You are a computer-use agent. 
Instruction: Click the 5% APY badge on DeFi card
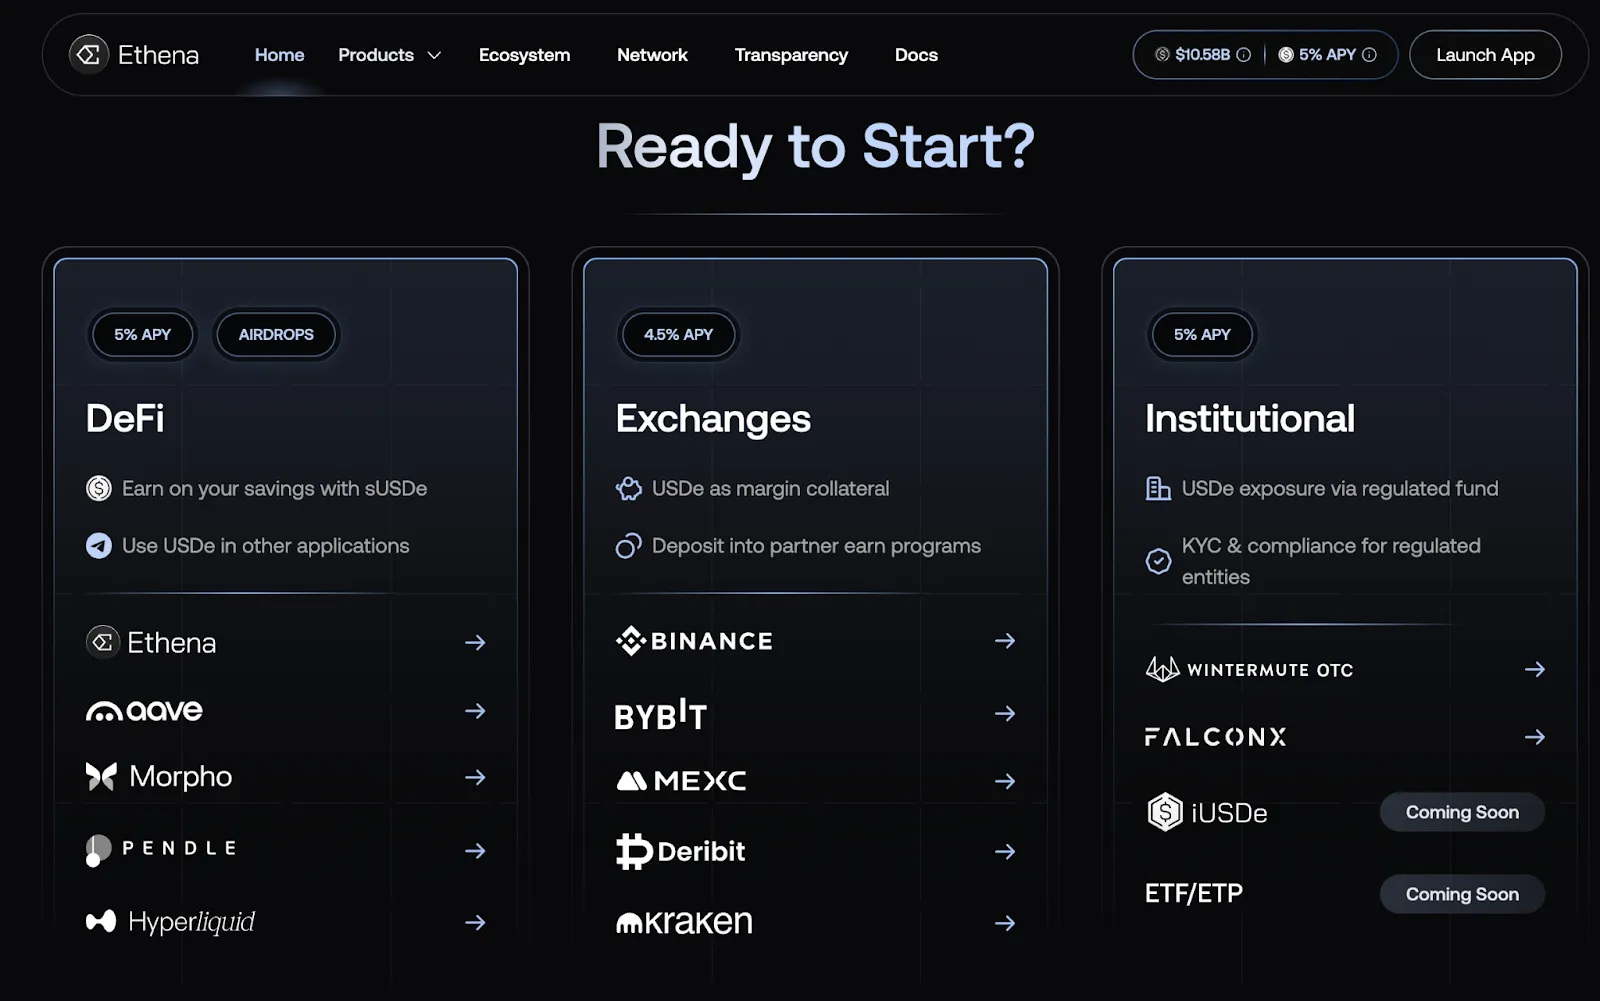[142, 334]
